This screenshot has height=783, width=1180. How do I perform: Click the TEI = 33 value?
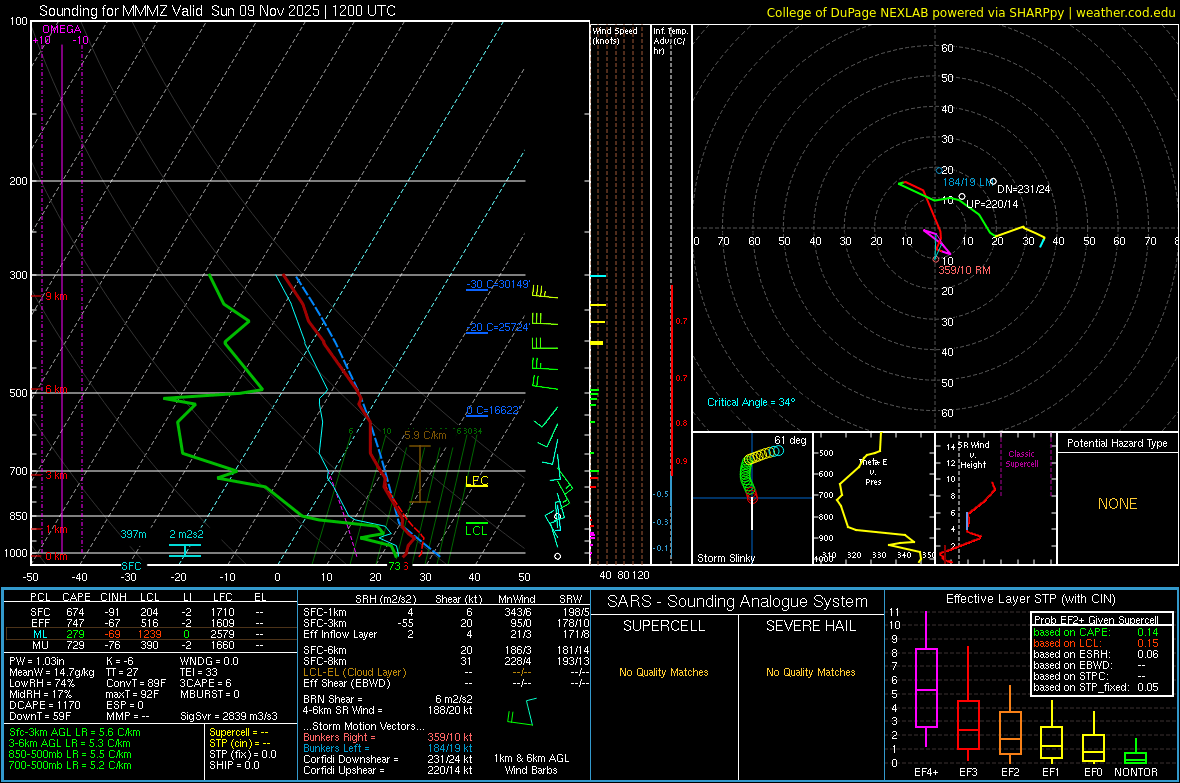(199, 672)
